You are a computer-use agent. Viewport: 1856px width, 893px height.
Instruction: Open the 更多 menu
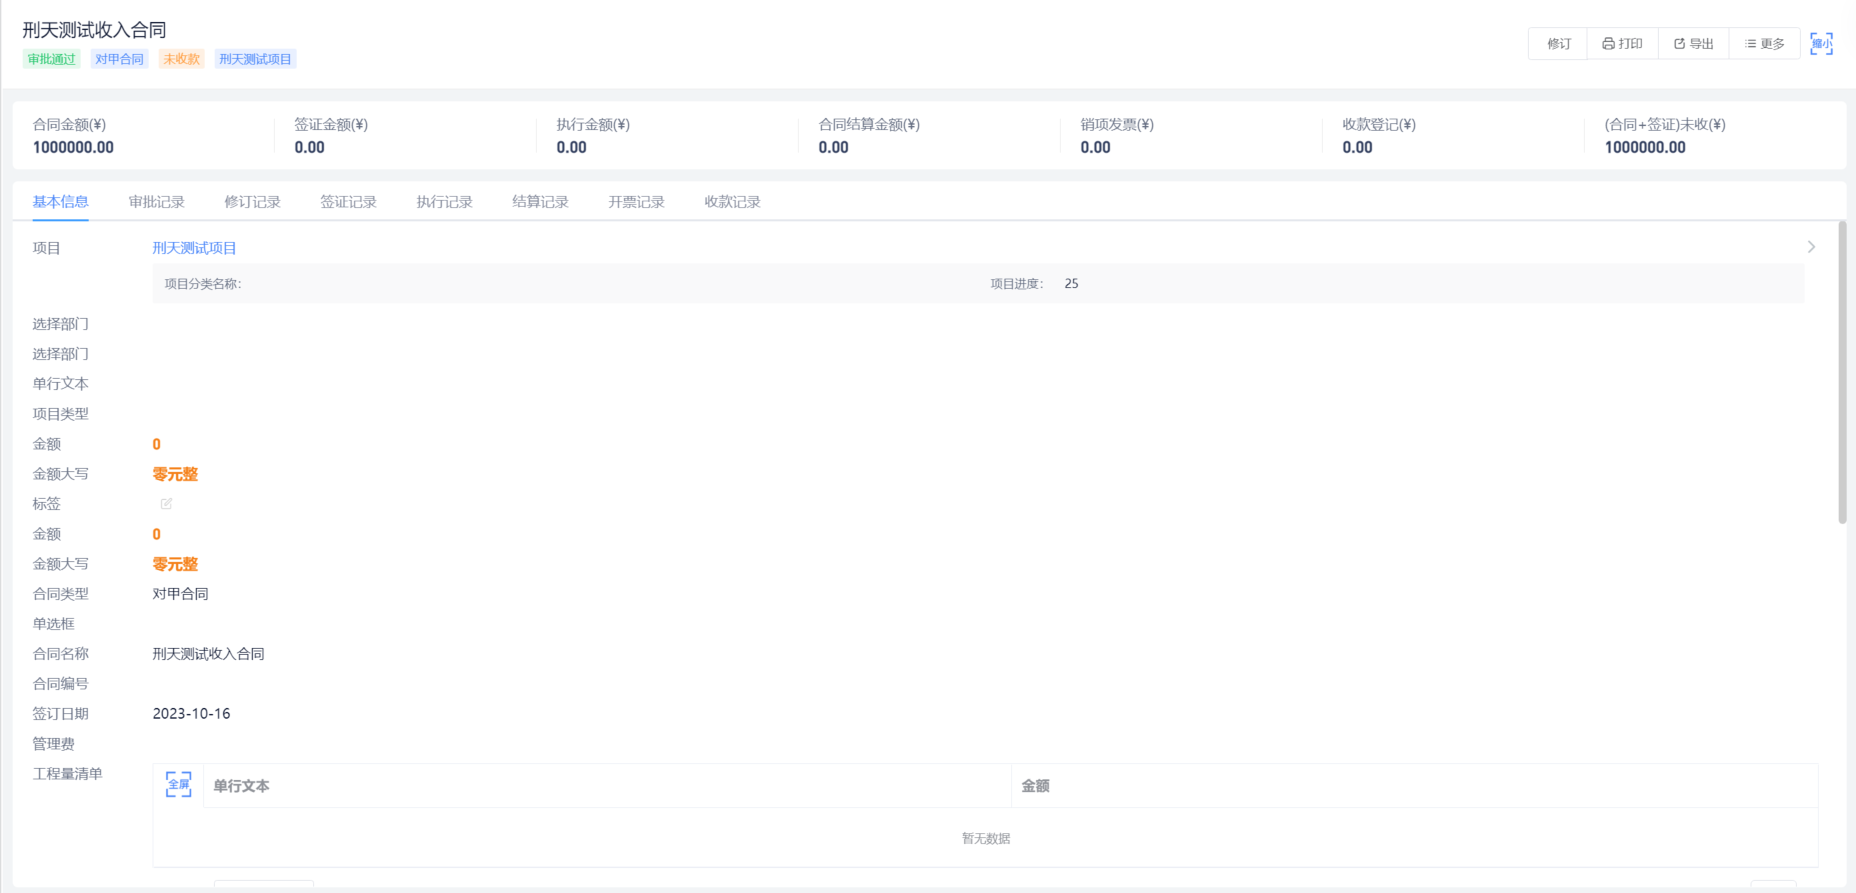1764,44
